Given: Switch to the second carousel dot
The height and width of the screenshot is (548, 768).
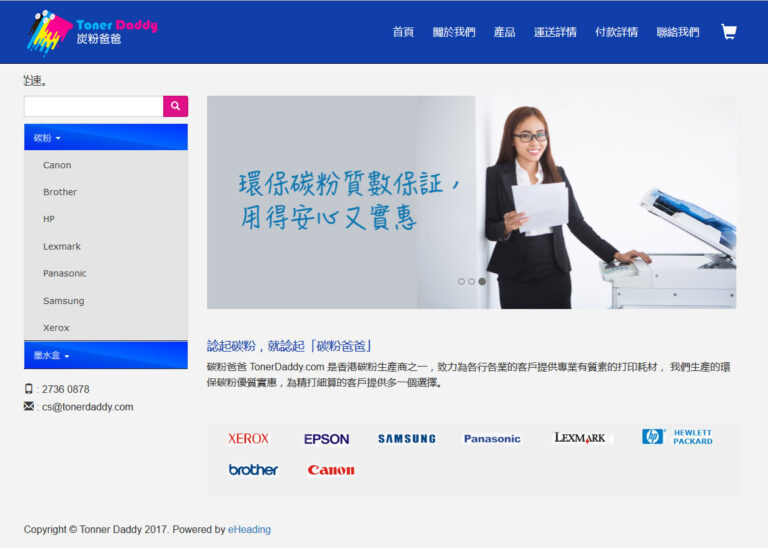Looking at the screenshot, I should click(x=471, y=282).
